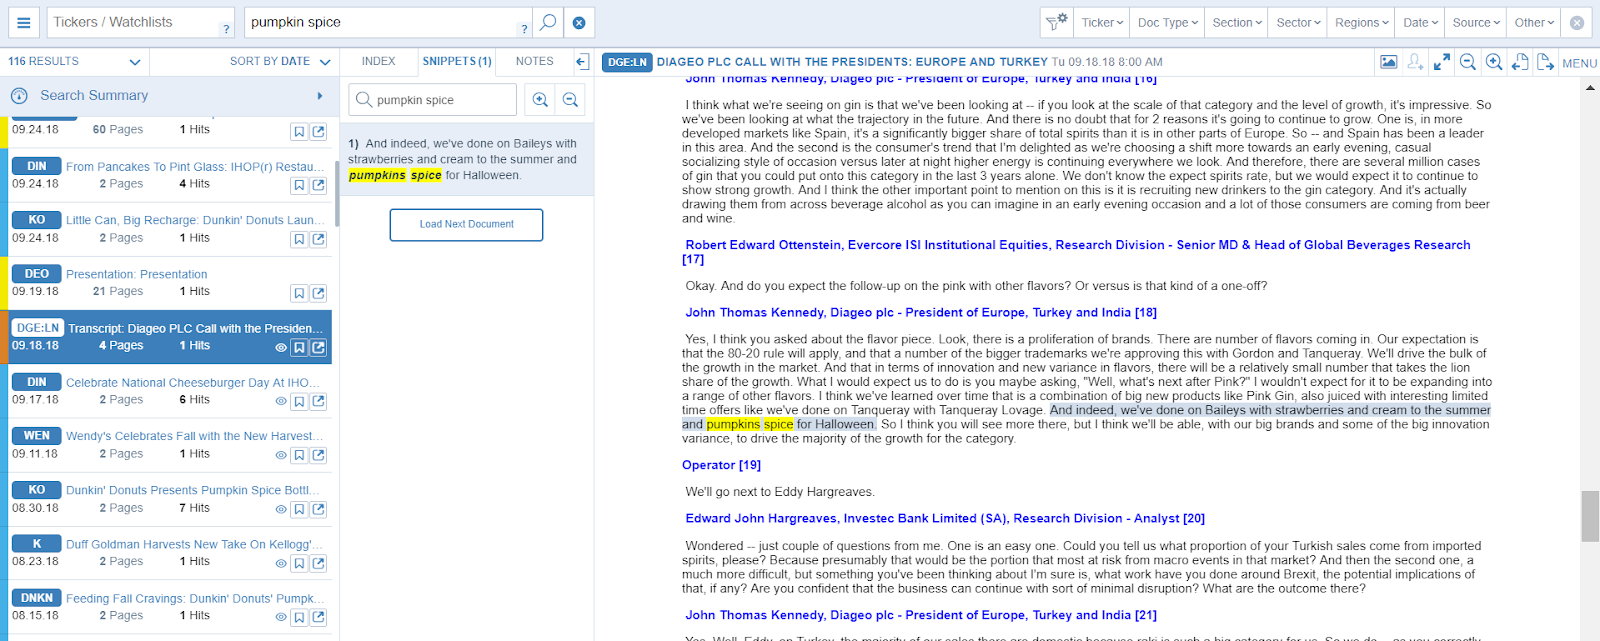
Task: Open 'Duff Goldman Harvests' result in new window
Action: click(318, 563)
